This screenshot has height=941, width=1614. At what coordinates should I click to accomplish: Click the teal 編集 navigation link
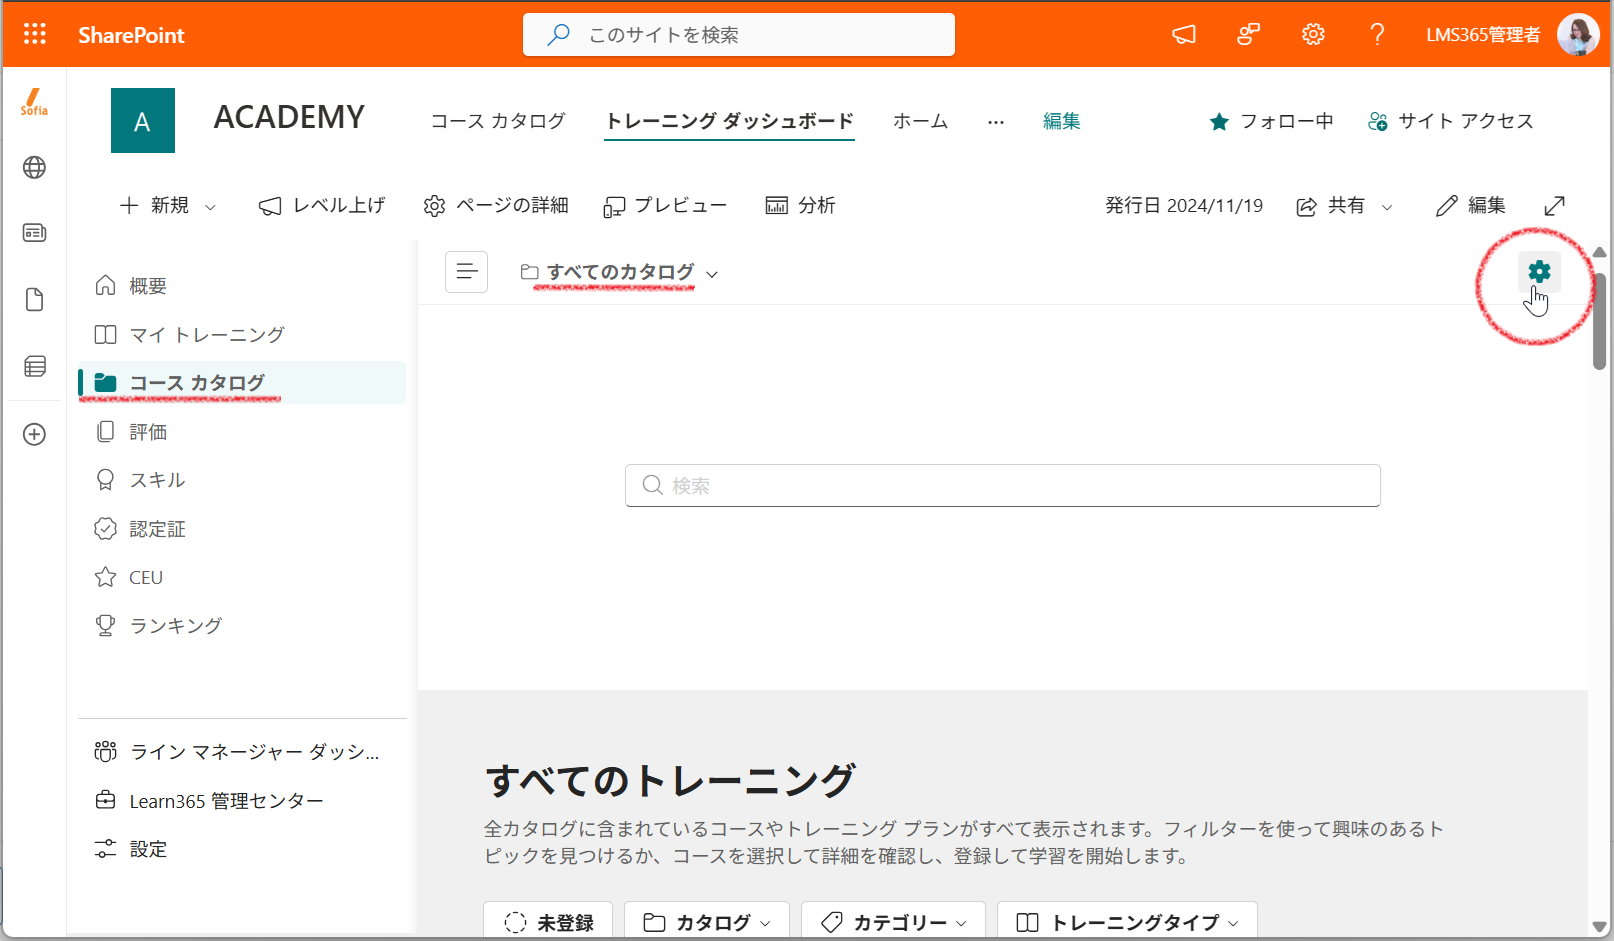pos(1061,121)
